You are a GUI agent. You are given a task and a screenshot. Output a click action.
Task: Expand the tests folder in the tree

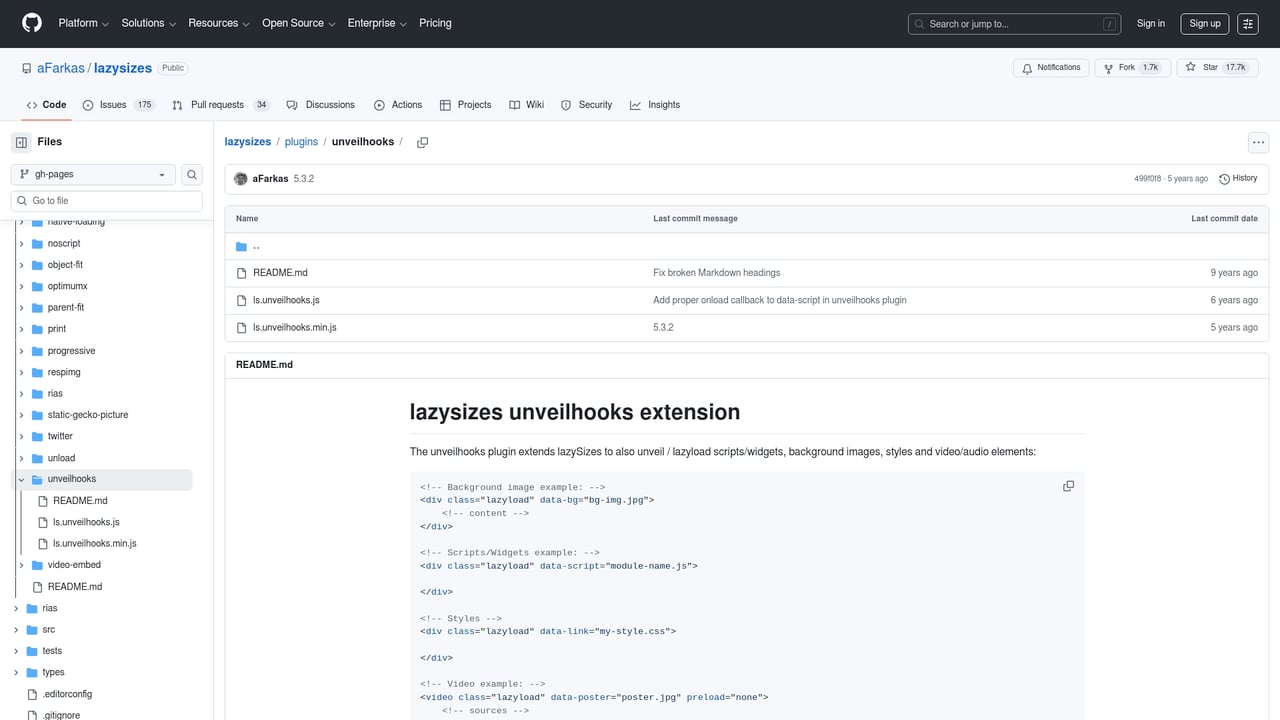[16, 650]
